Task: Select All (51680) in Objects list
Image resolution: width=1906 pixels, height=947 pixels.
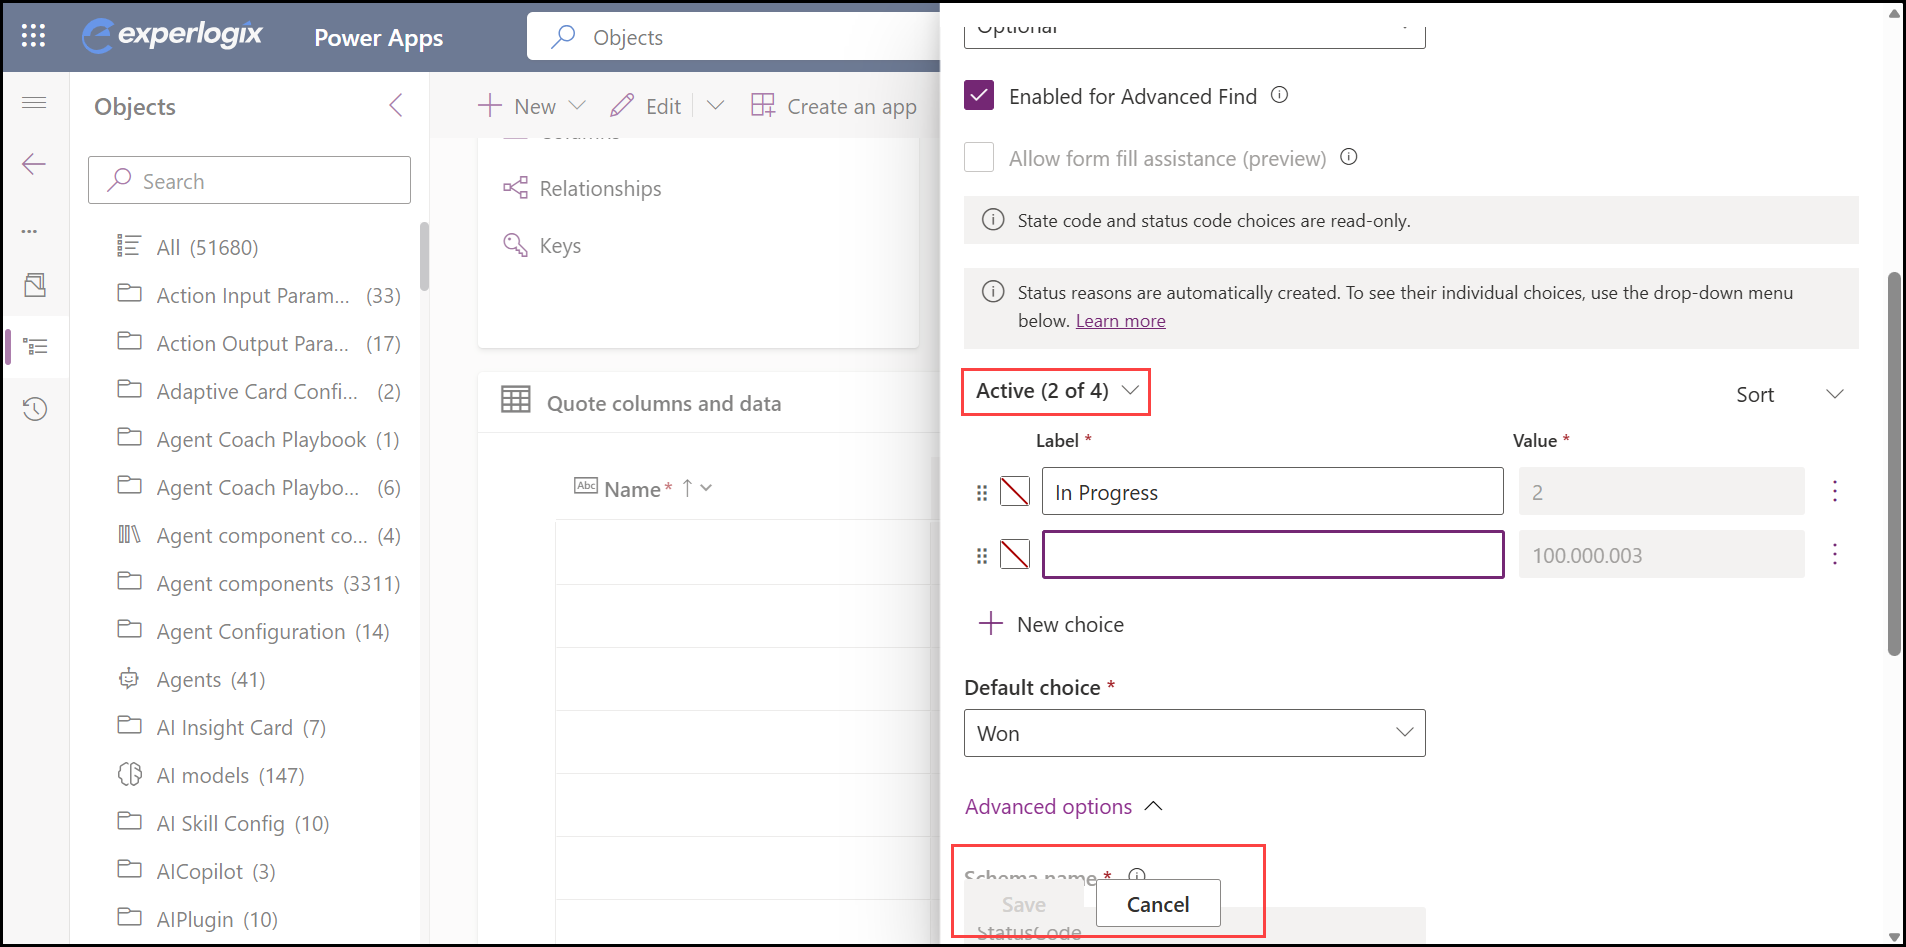Action: pos(207,247)
